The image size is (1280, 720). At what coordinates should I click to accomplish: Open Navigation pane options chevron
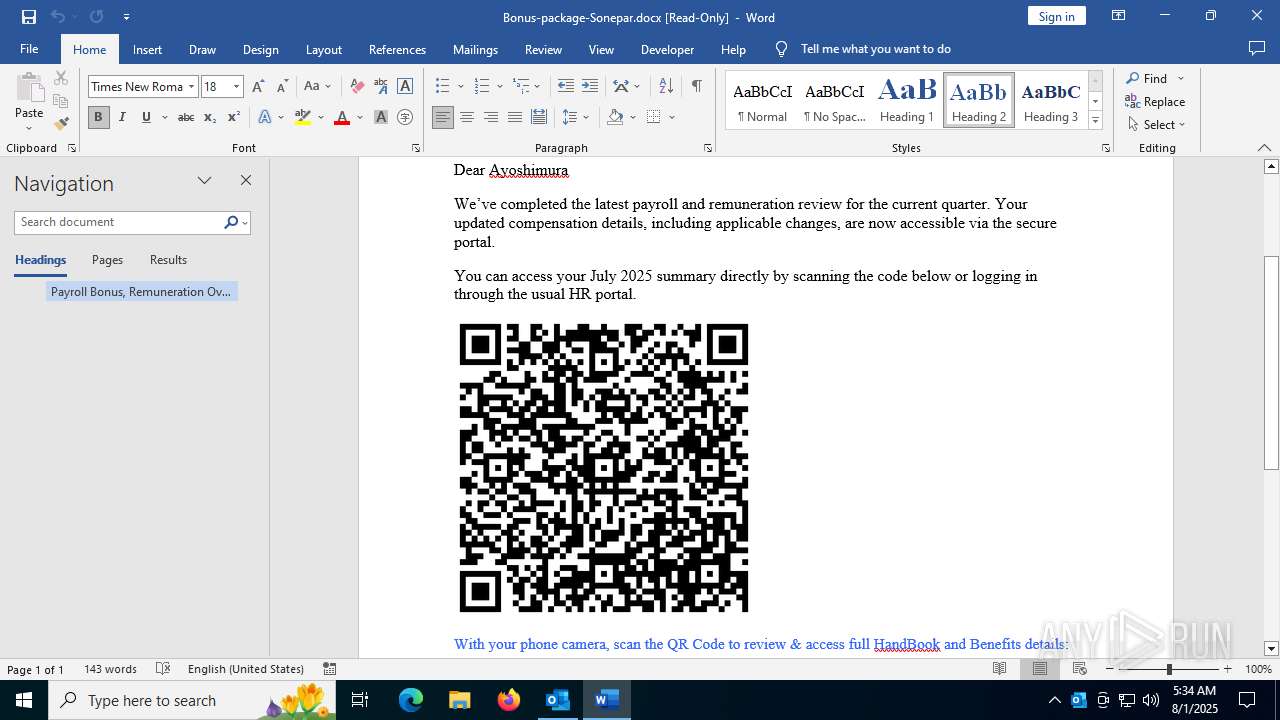(x=205, y=180)
